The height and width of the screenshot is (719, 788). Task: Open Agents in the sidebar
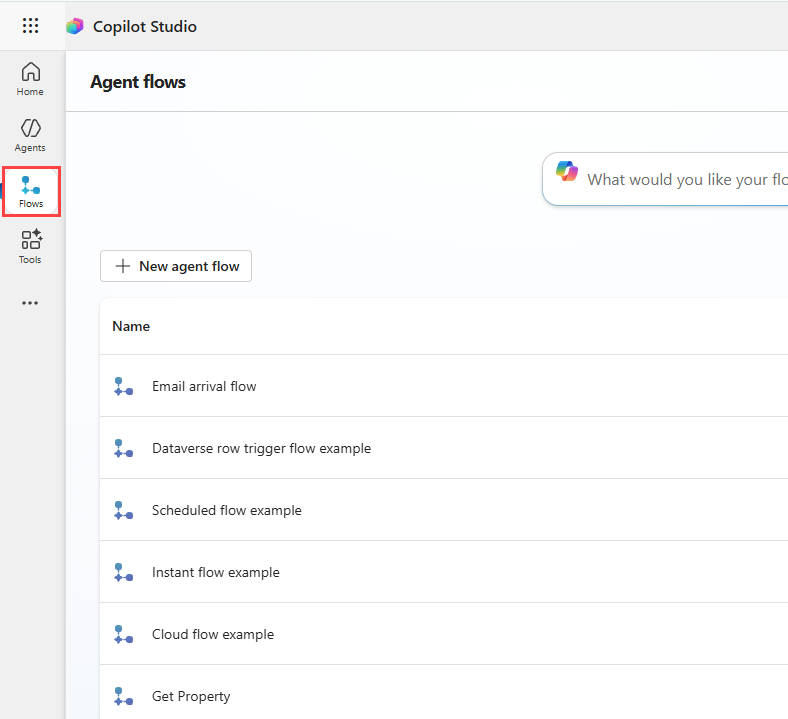pos(30,135)
